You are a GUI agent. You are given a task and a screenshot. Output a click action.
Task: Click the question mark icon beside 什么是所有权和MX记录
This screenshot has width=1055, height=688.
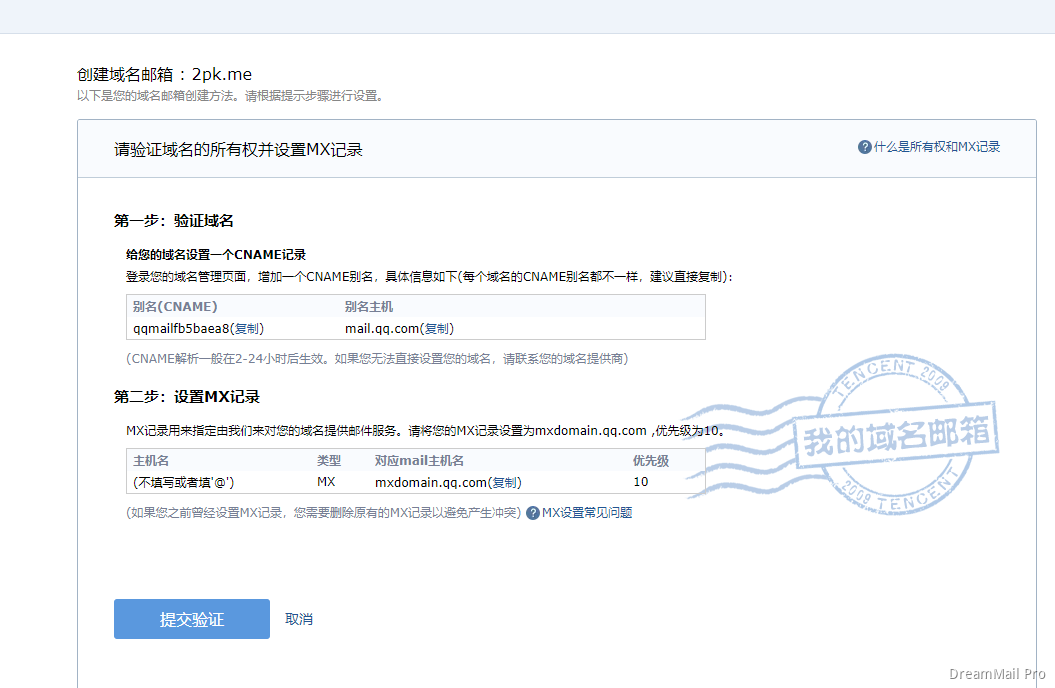[x=865, y=147]
